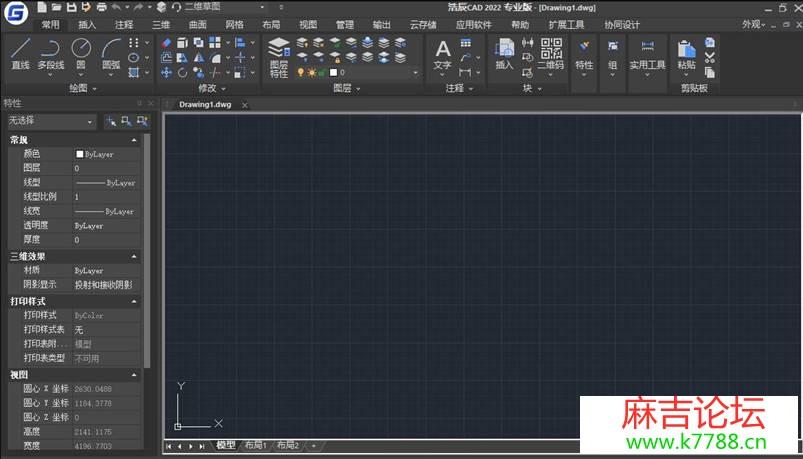Click the ellipse tool icon in 绘图 group

(134, 57)
